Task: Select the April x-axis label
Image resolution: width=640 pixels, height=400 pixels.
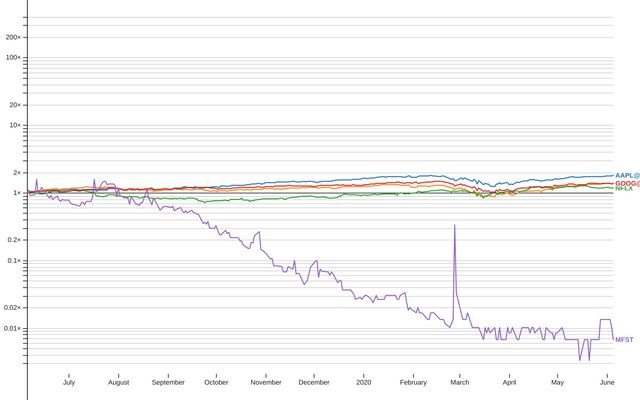Action: pos(509,382)
